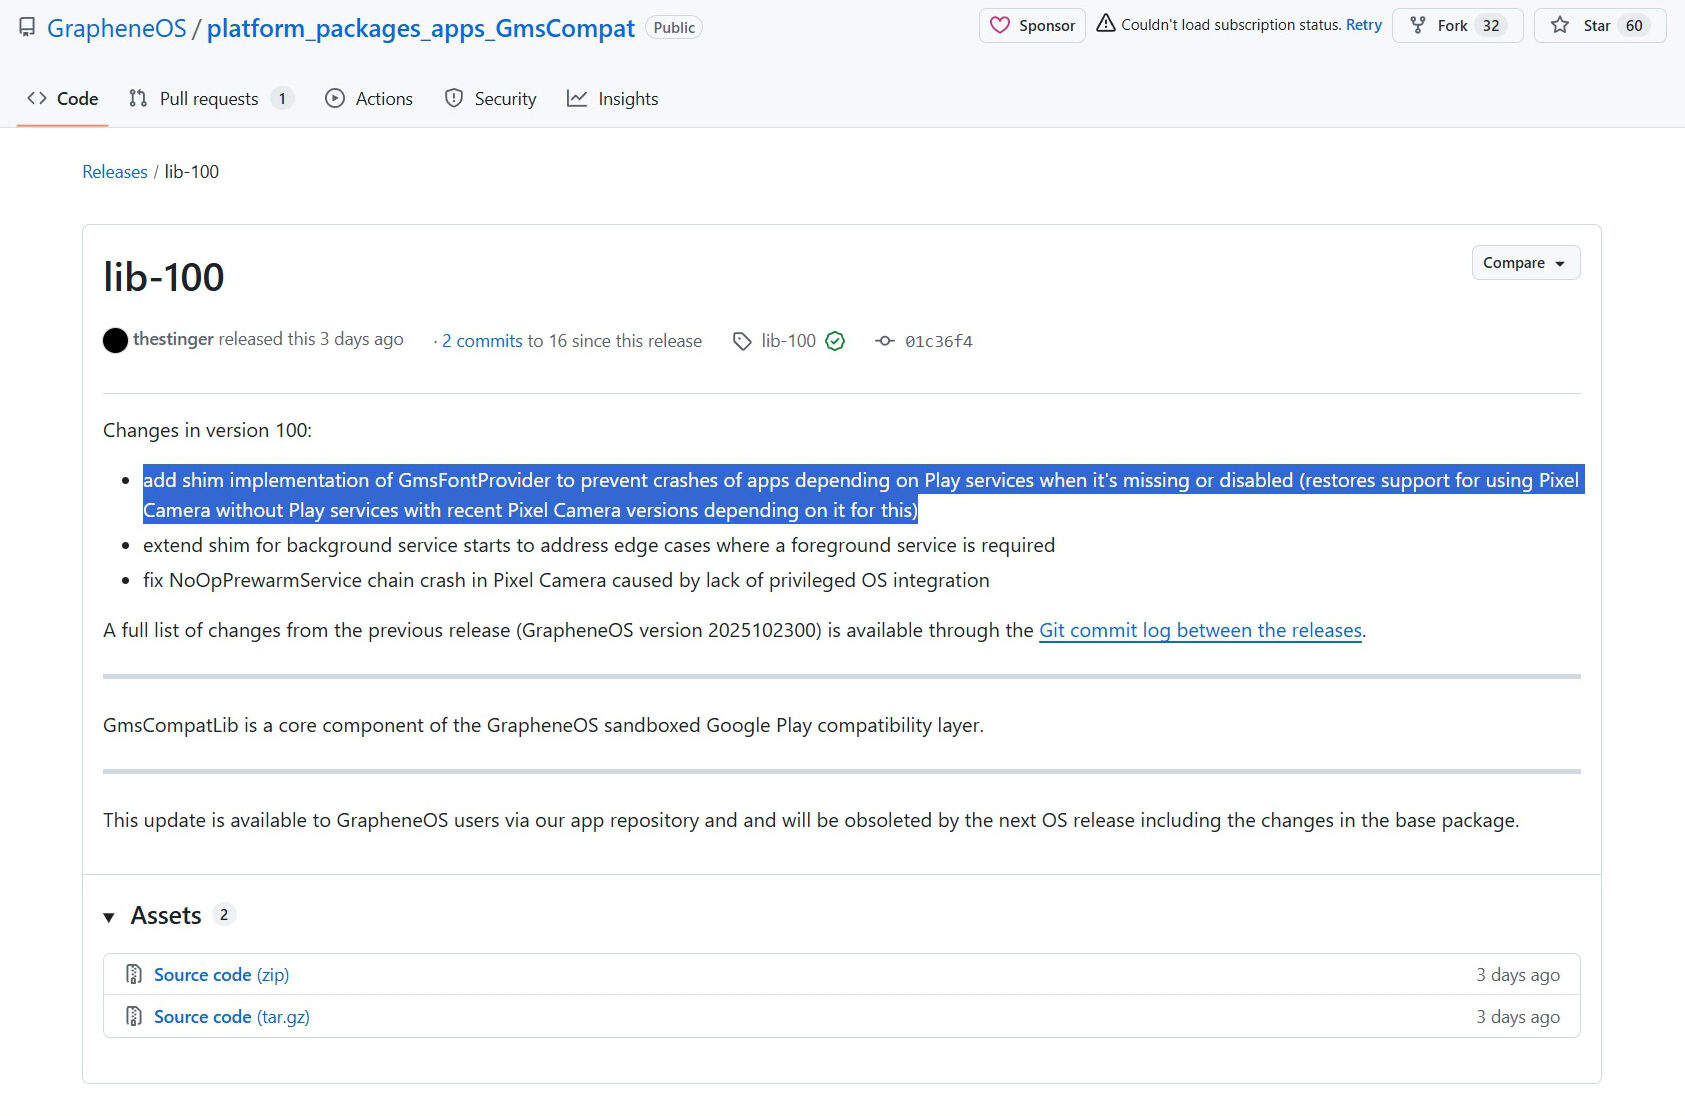Open the Actions tab
The width and height of the screenshot is (1685, 1116).
click(x=369, y=98)
